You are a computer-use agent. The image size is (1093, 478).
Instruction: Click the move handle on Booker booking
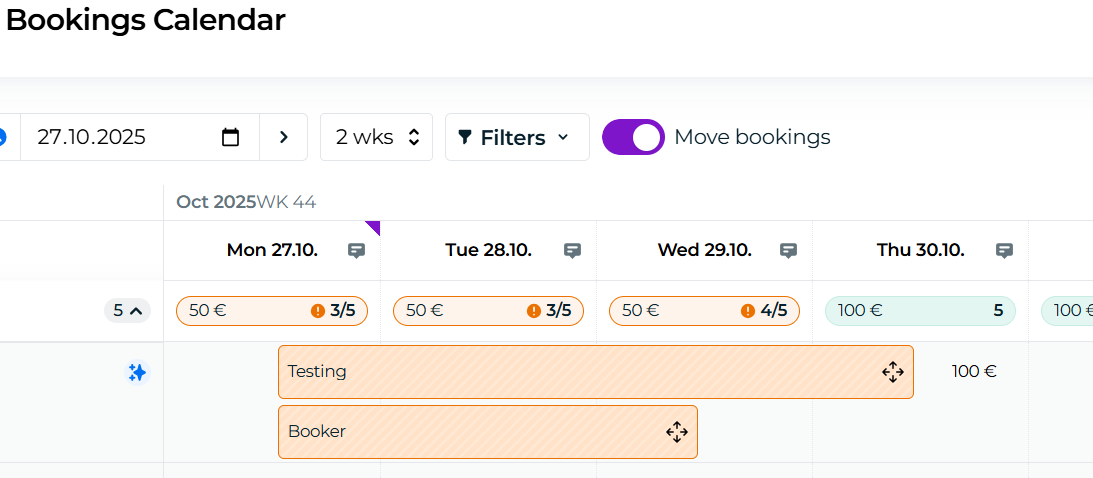(676, 432)
